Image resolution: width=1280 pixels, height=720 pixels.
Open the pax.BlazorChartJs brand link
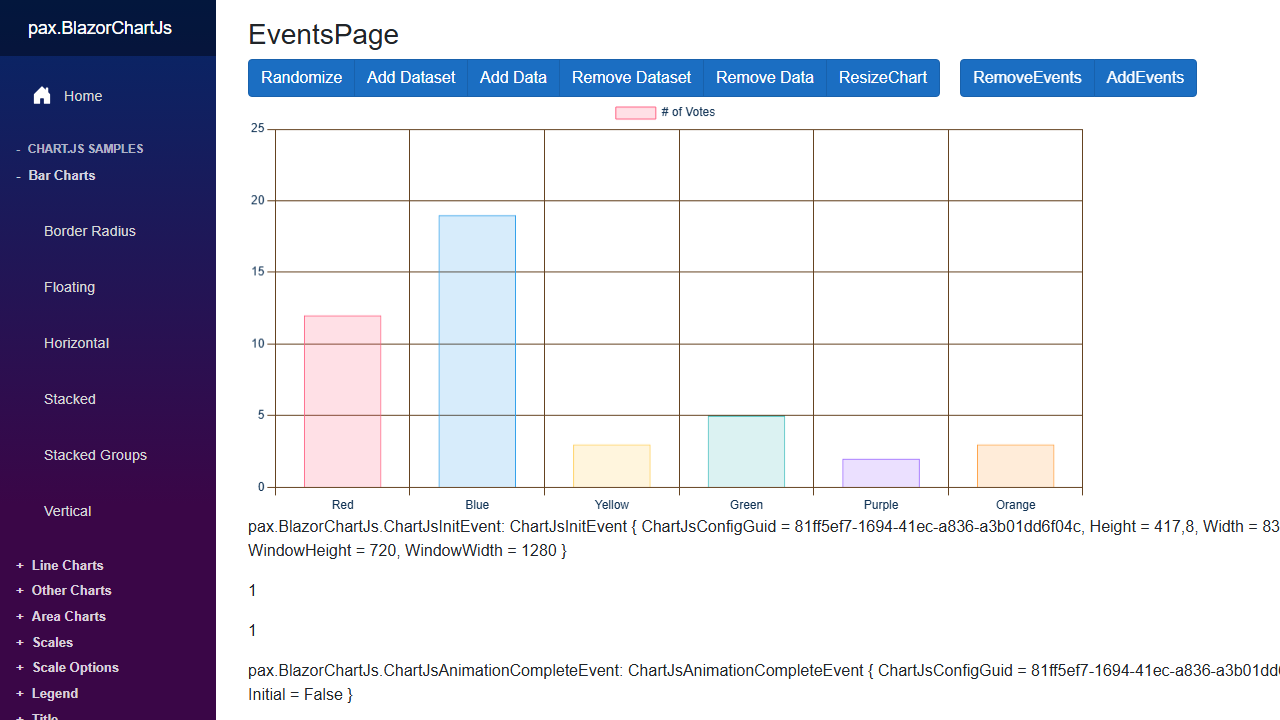[x=100, y=28]
